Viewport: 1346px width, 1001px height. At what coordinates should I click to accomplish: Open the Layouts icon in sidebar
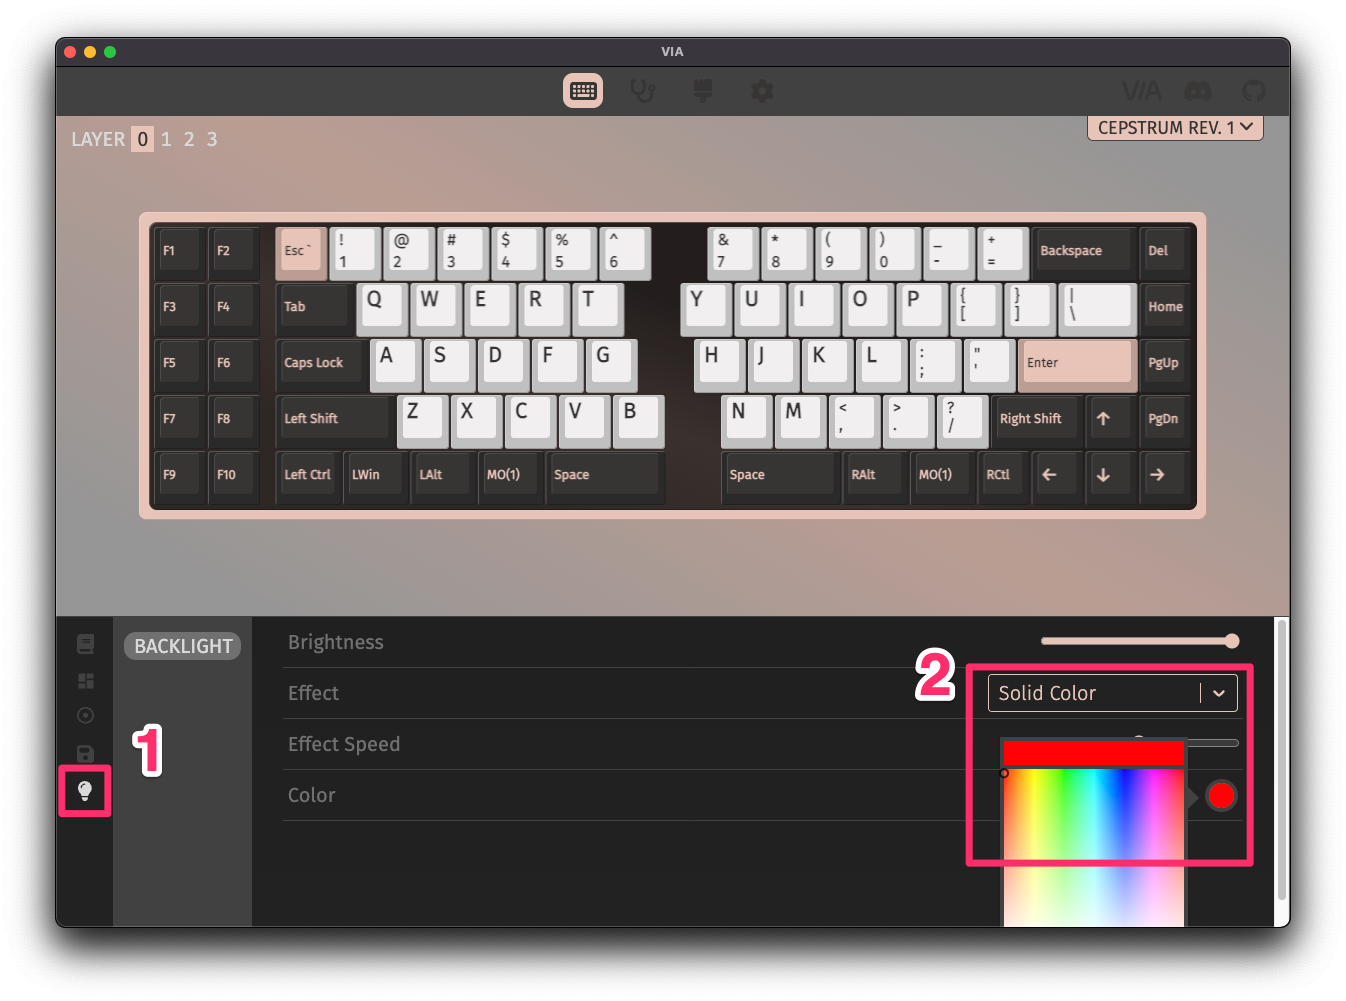click(85, 681)
